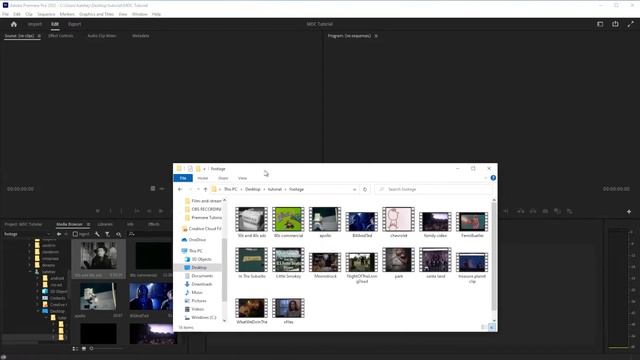Open the Workspaces layout icon in header
The width and height of the screenshot is (640, 360).
tap(600, 24)
